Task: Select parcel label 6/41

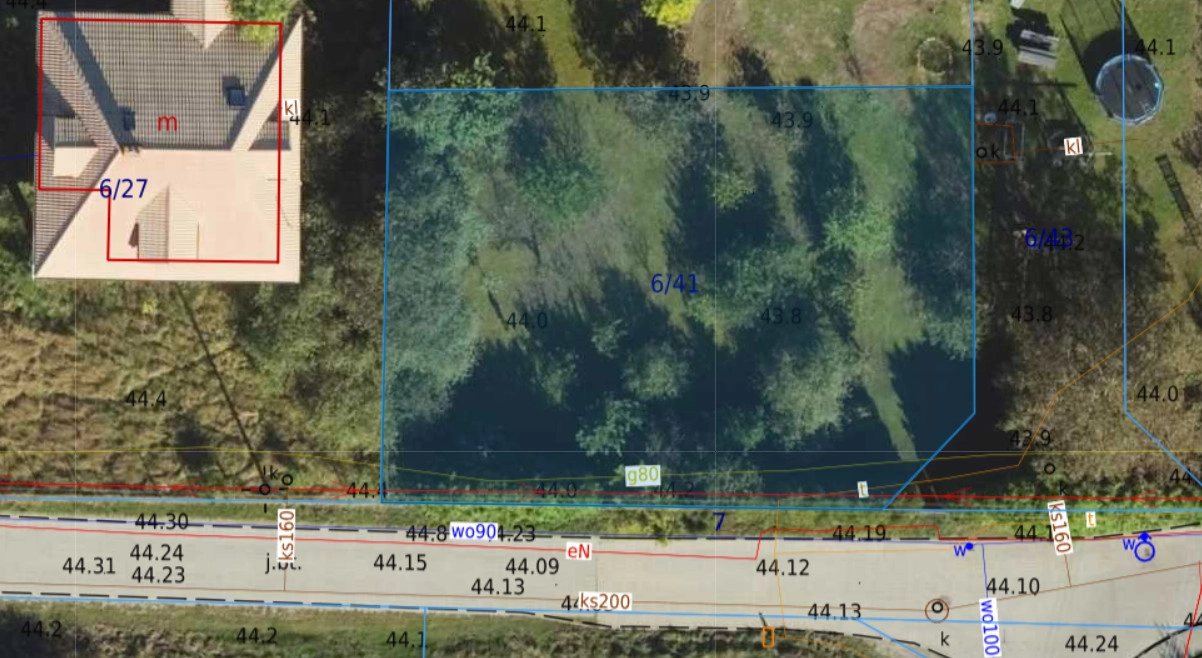Action: coord(675,284)
